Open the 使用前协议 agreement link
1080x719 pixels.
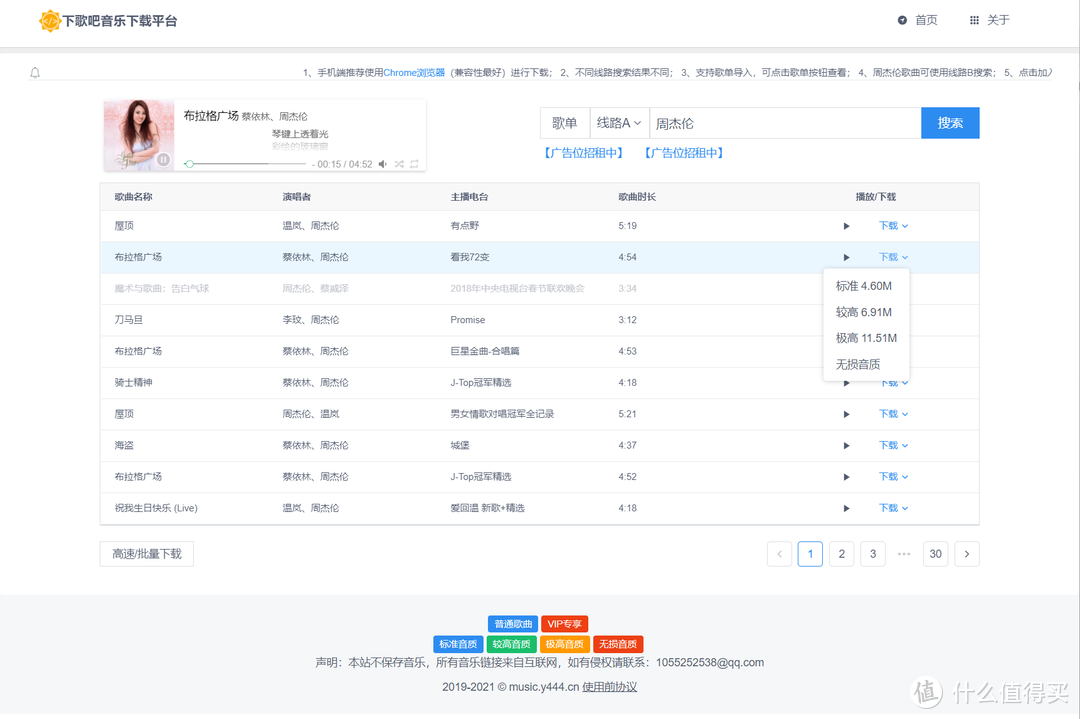pos(610,687)
